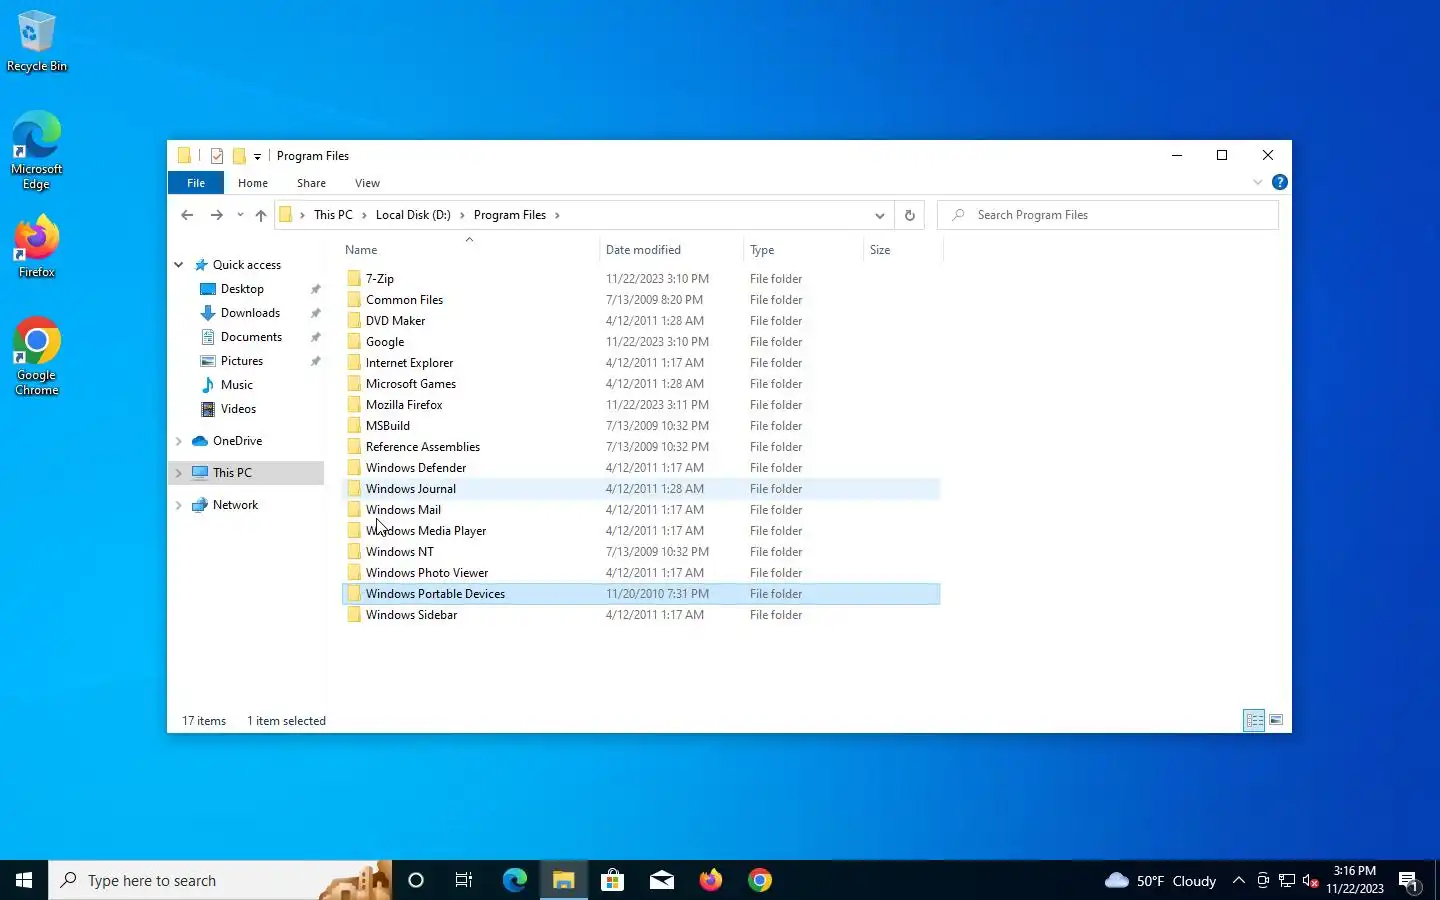This screenshot has height=900, width=1440.
Task: Open the Firefox desktop shortcut
Action: point(36,247)
